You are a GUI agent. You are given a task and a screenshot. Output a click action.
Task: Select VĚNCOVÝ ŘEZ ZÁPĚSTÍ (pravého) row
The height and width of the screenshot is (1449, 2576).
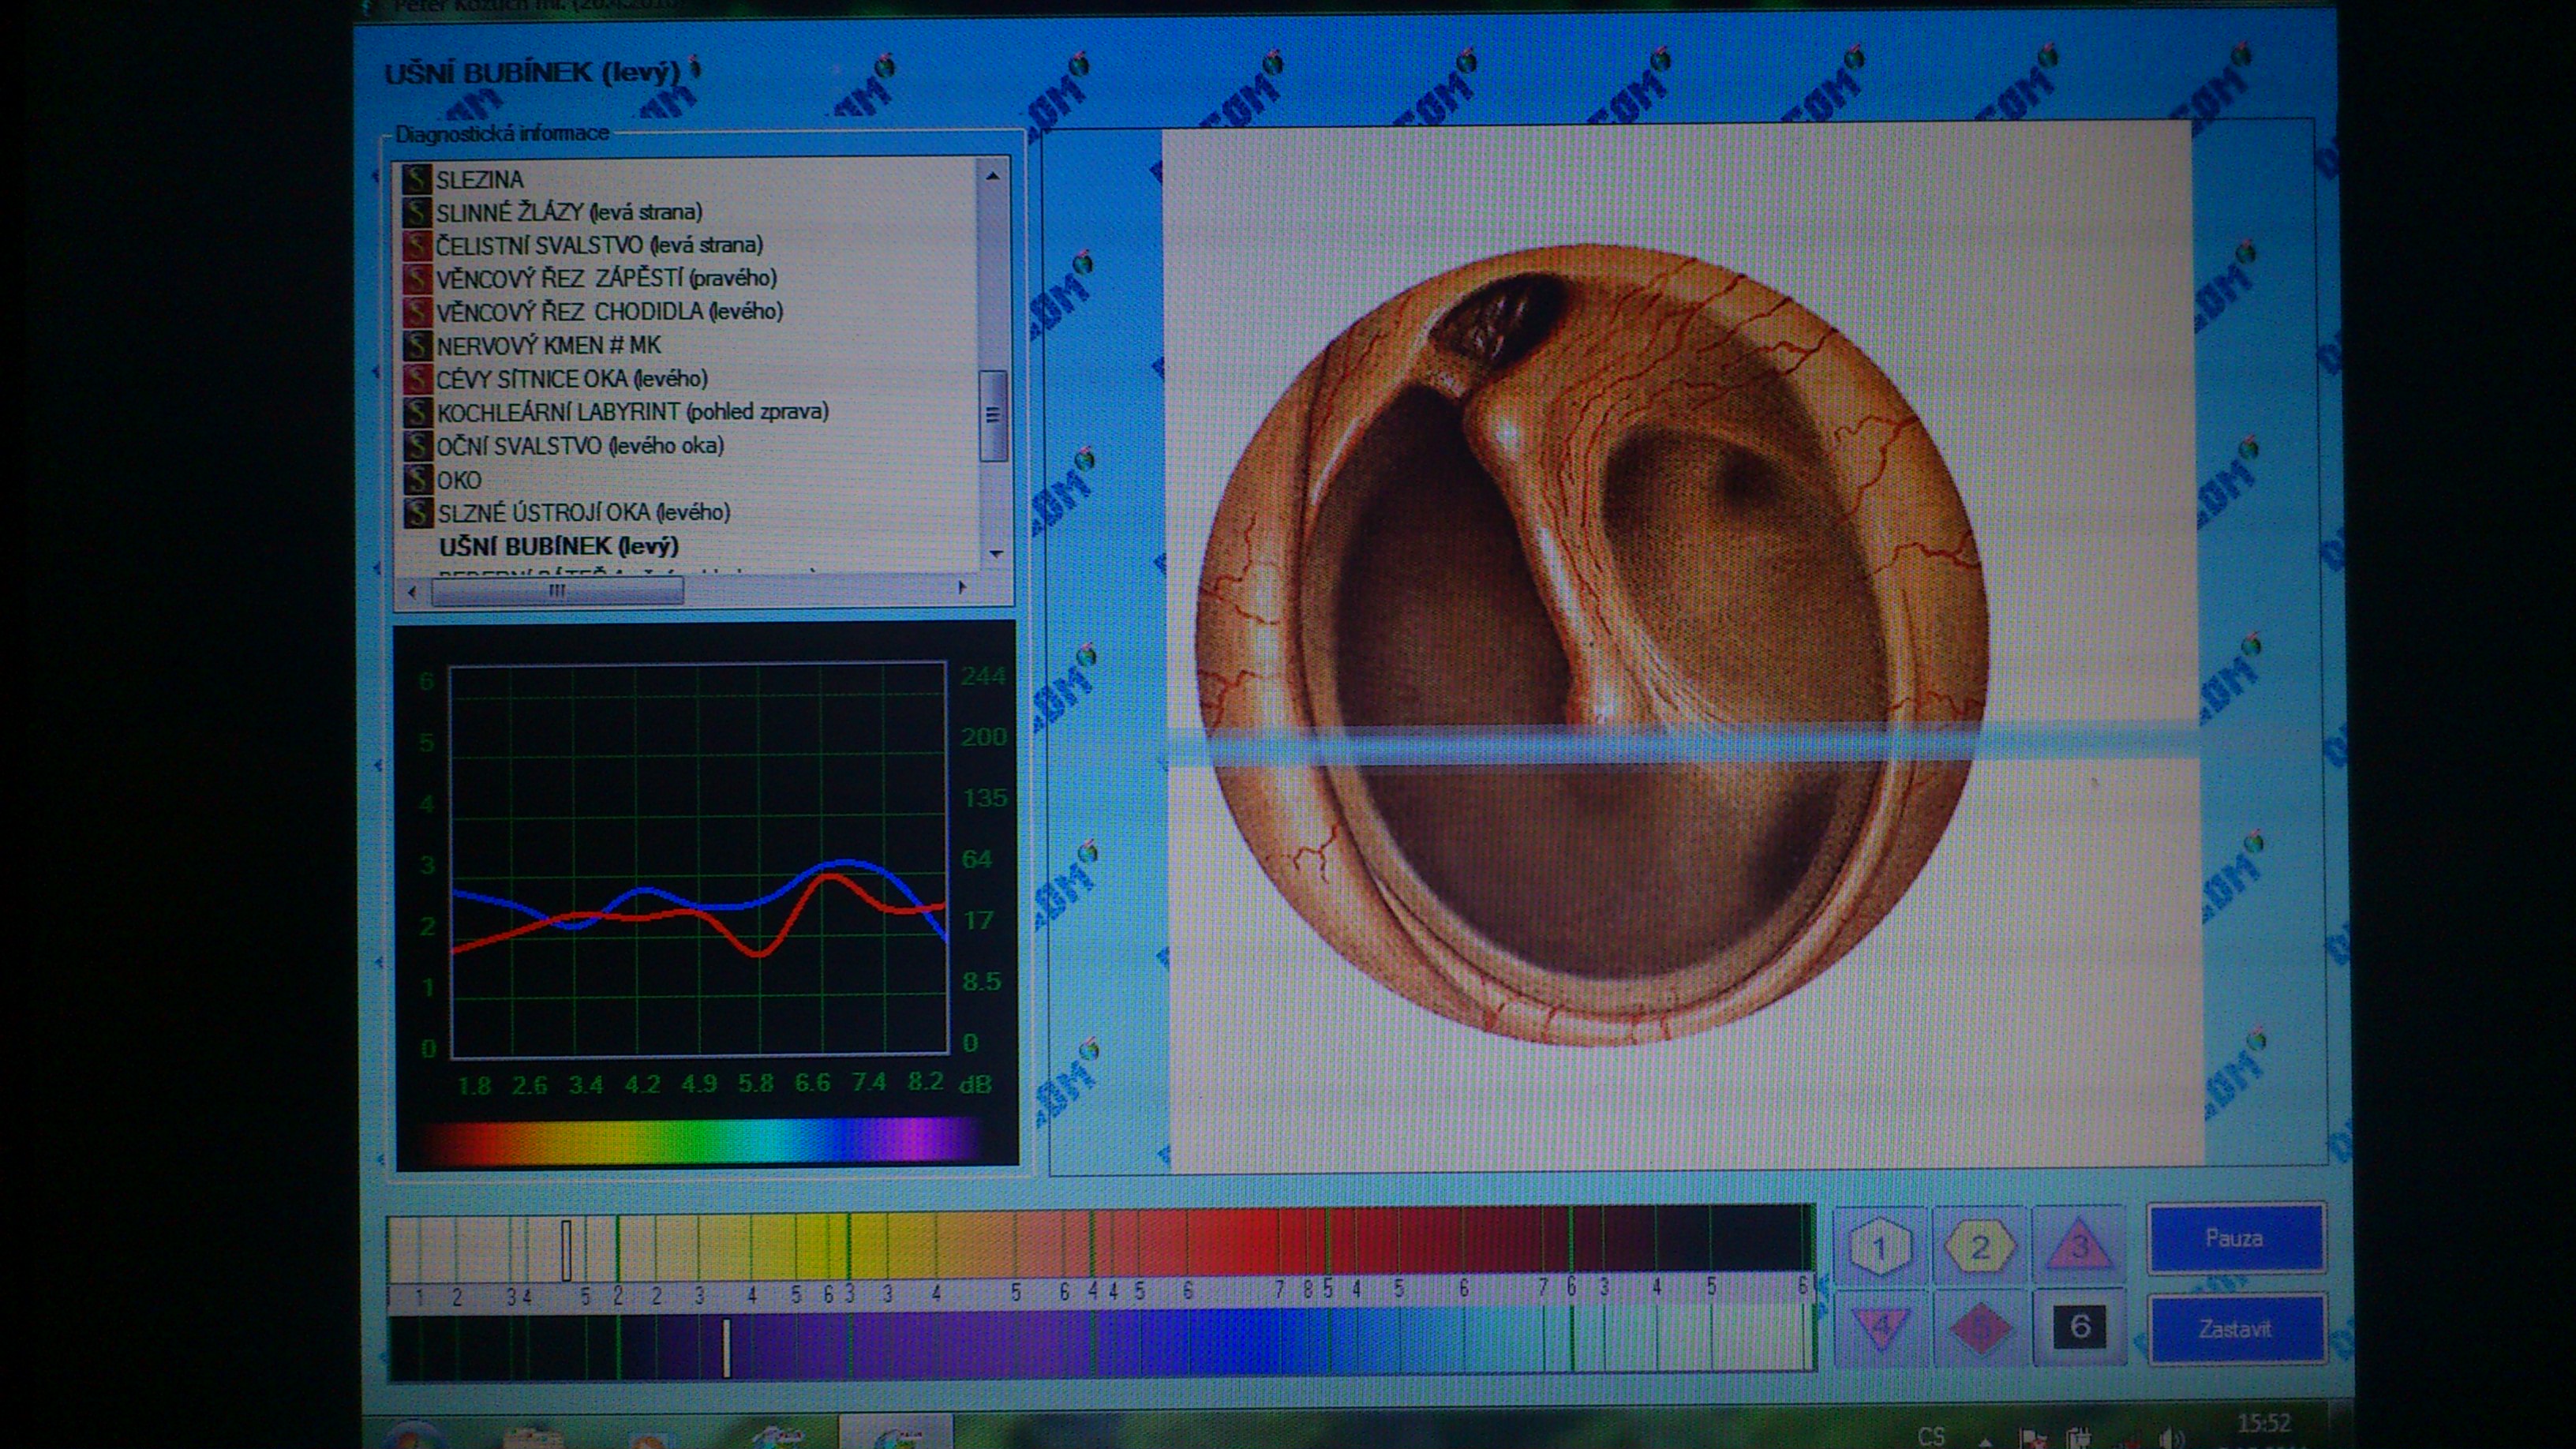[x=606, y=278]
